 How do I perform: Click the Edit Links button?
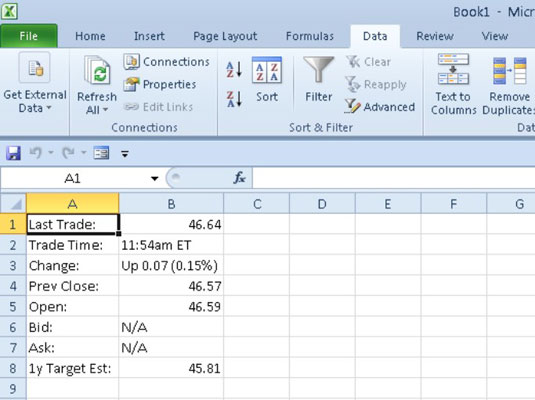click(x=158, y=107)
